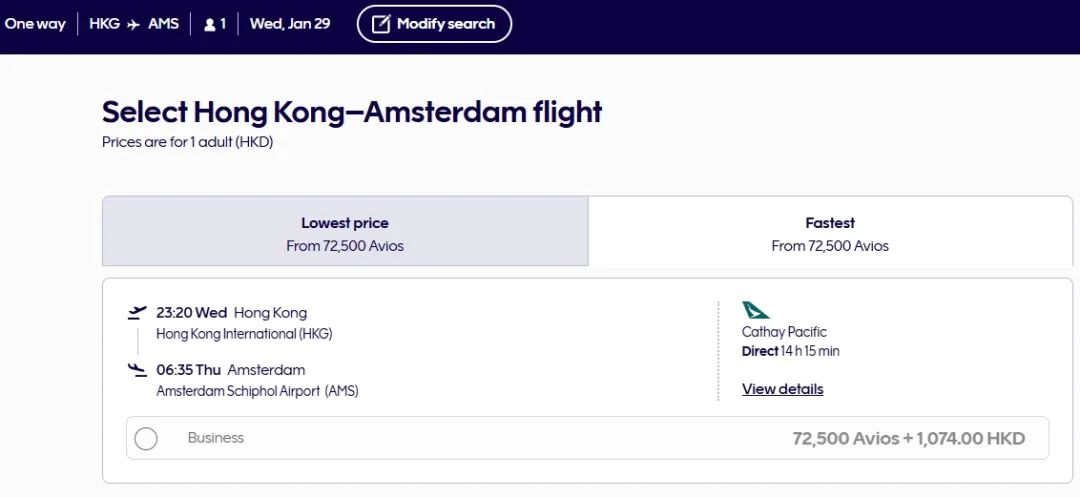
Task: Select the Business fare radio button
Action: click(x=146, y=438)
